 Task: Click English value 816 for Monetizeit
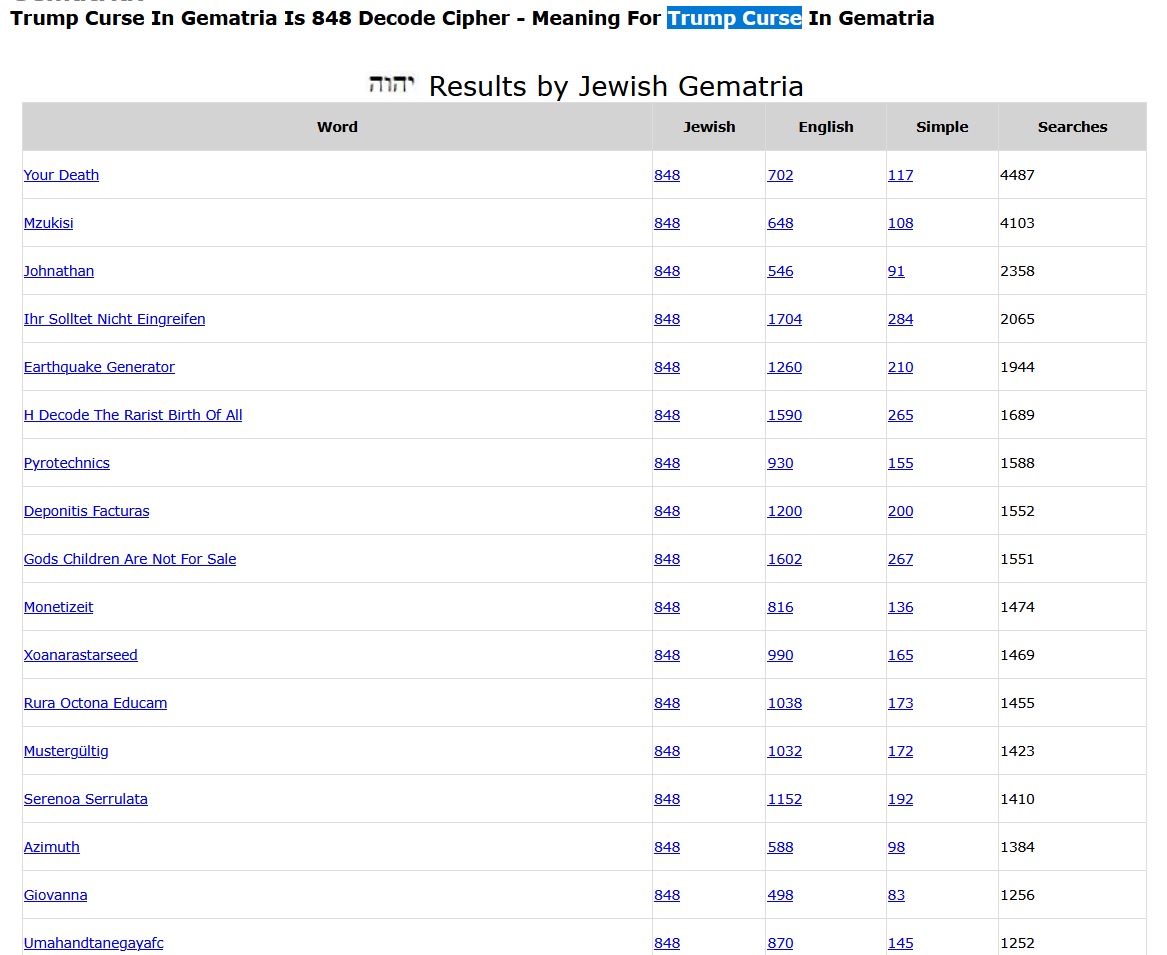(x=780, y=607)
